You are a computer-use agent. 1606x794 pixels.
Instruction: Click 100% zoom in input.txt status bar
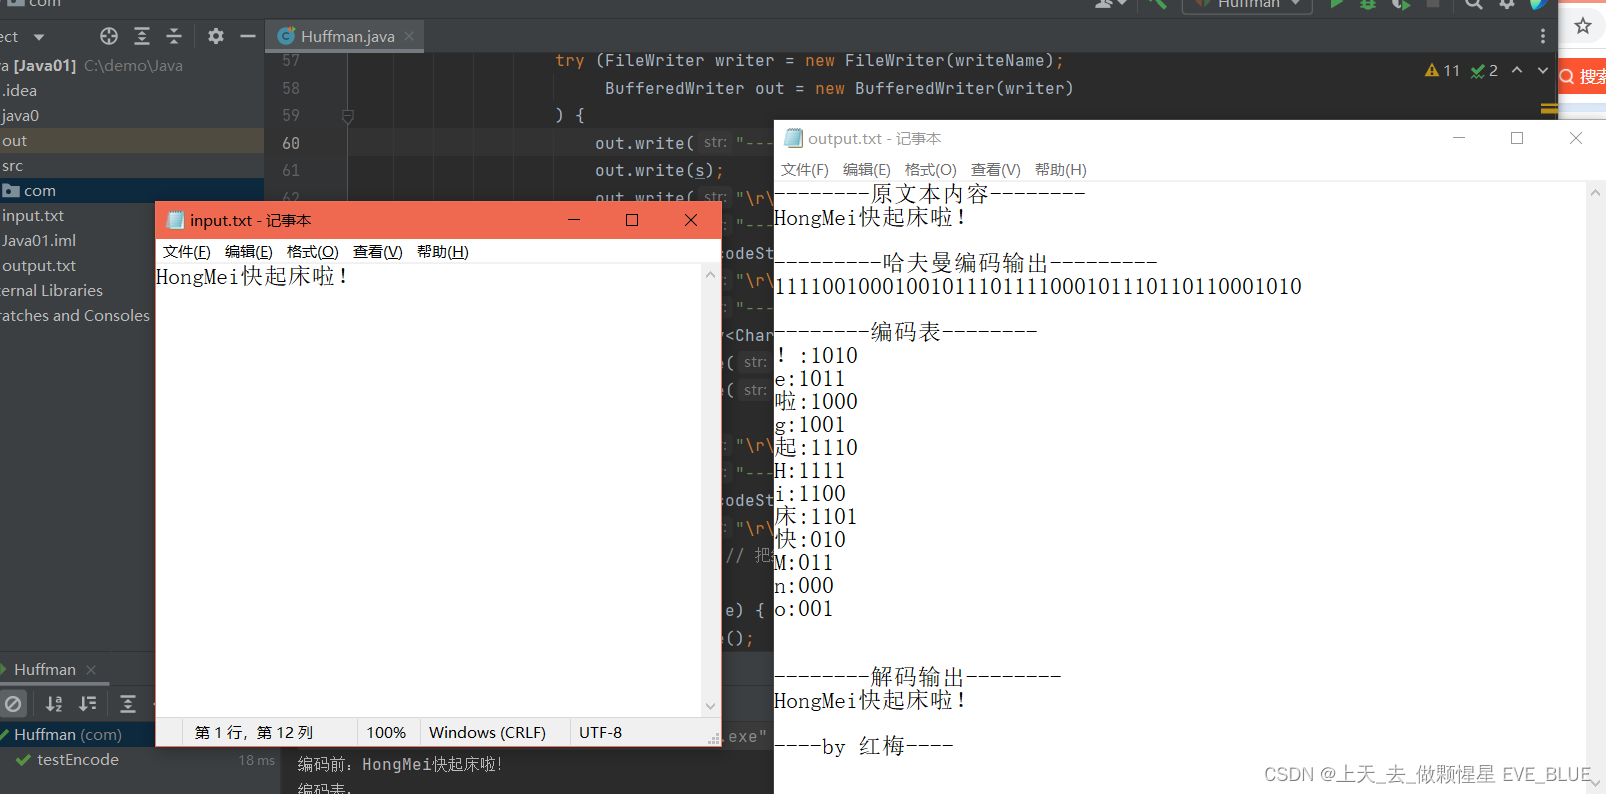pyautogui.click(x=386, y=732)
